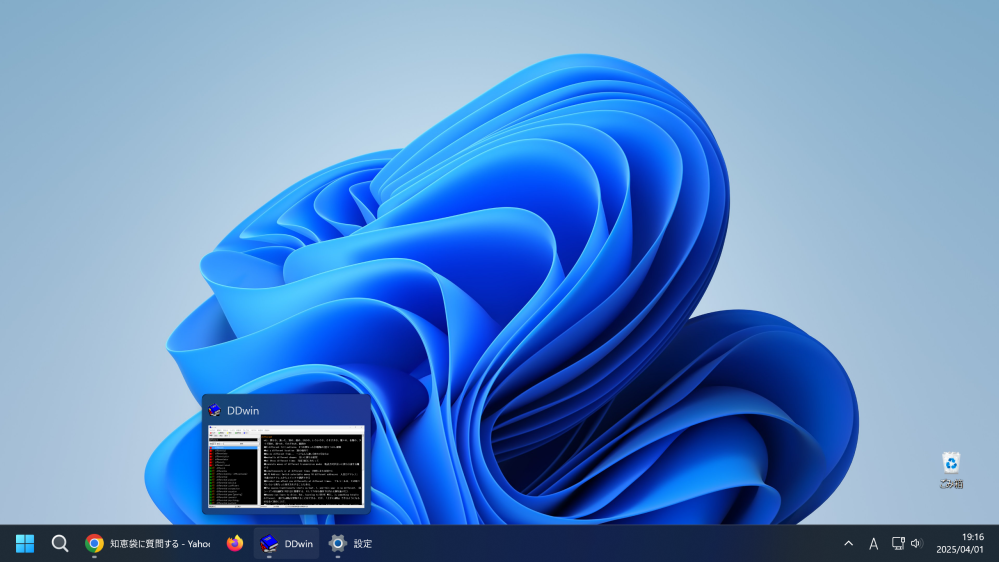Screen dimensions: 999x562
Task: Show hidden tray icons chevron
Action: coord(849,544)
